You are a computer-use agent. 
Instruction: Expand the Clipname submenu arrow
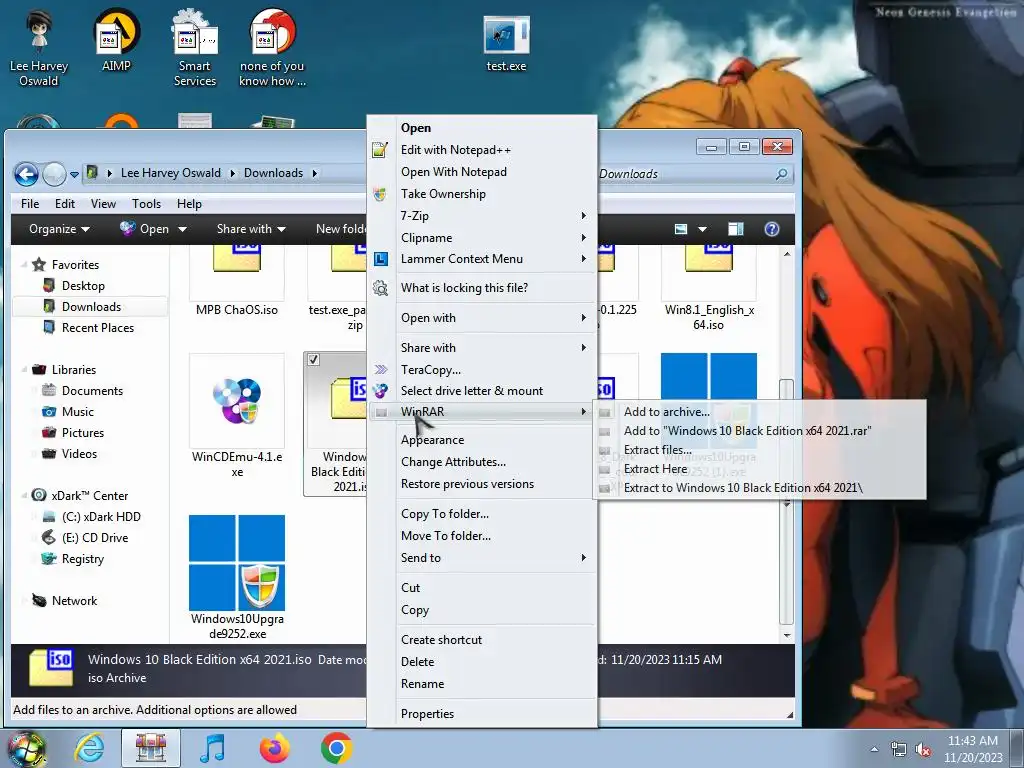583,238
